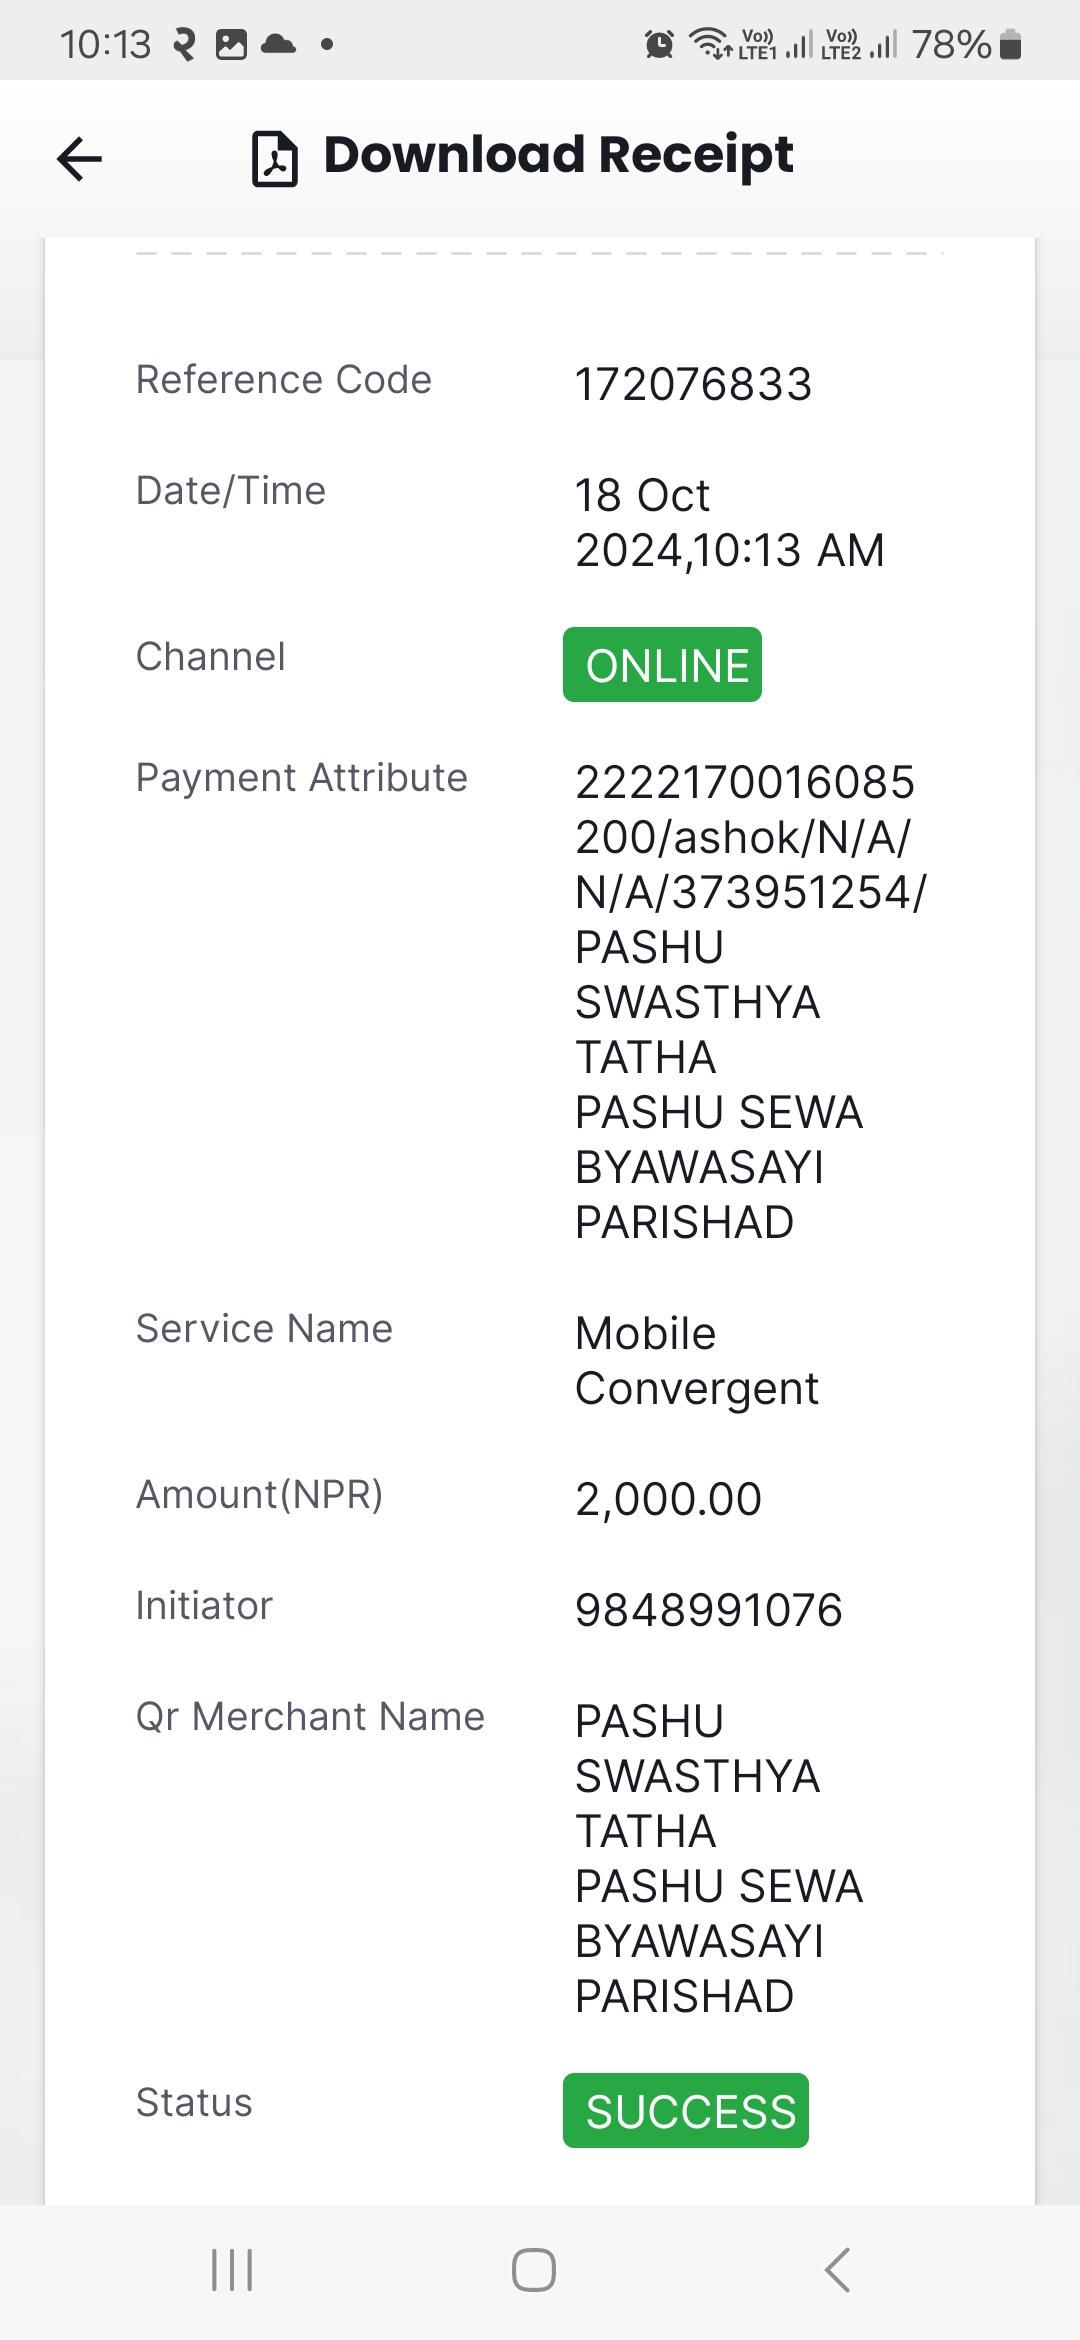Tap the cloud notification icon
This screenshot has width=1080, height=2340.
pos(278,44)
